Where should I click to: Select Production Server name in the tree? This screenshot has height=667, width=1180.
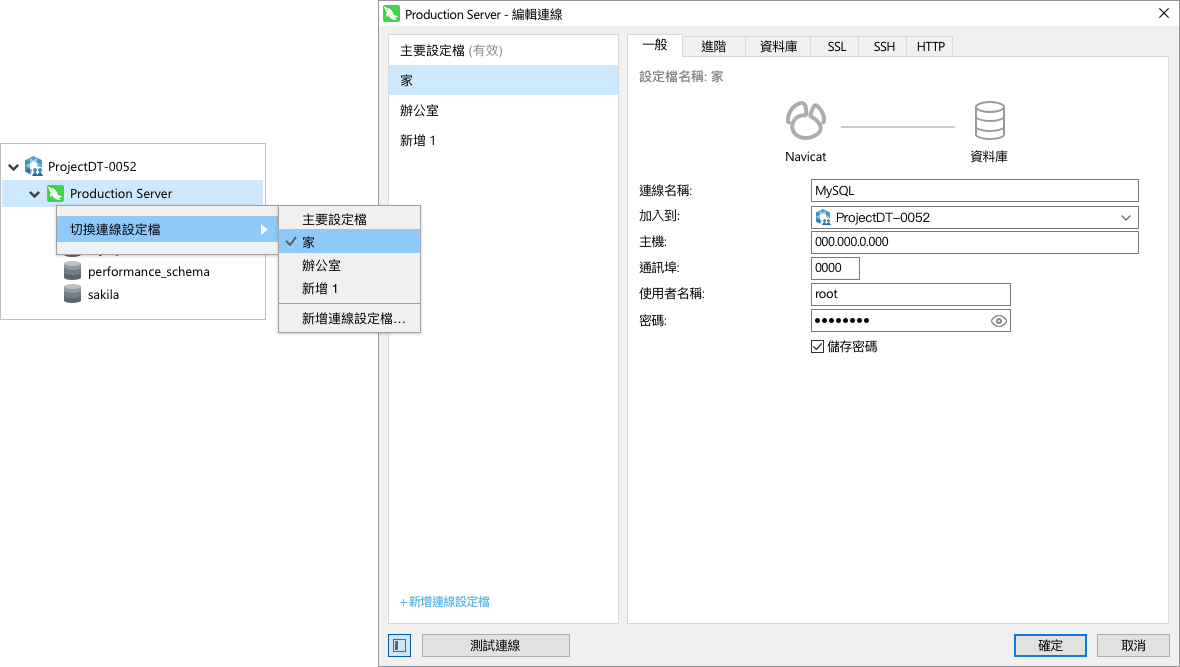click(120, 193)
